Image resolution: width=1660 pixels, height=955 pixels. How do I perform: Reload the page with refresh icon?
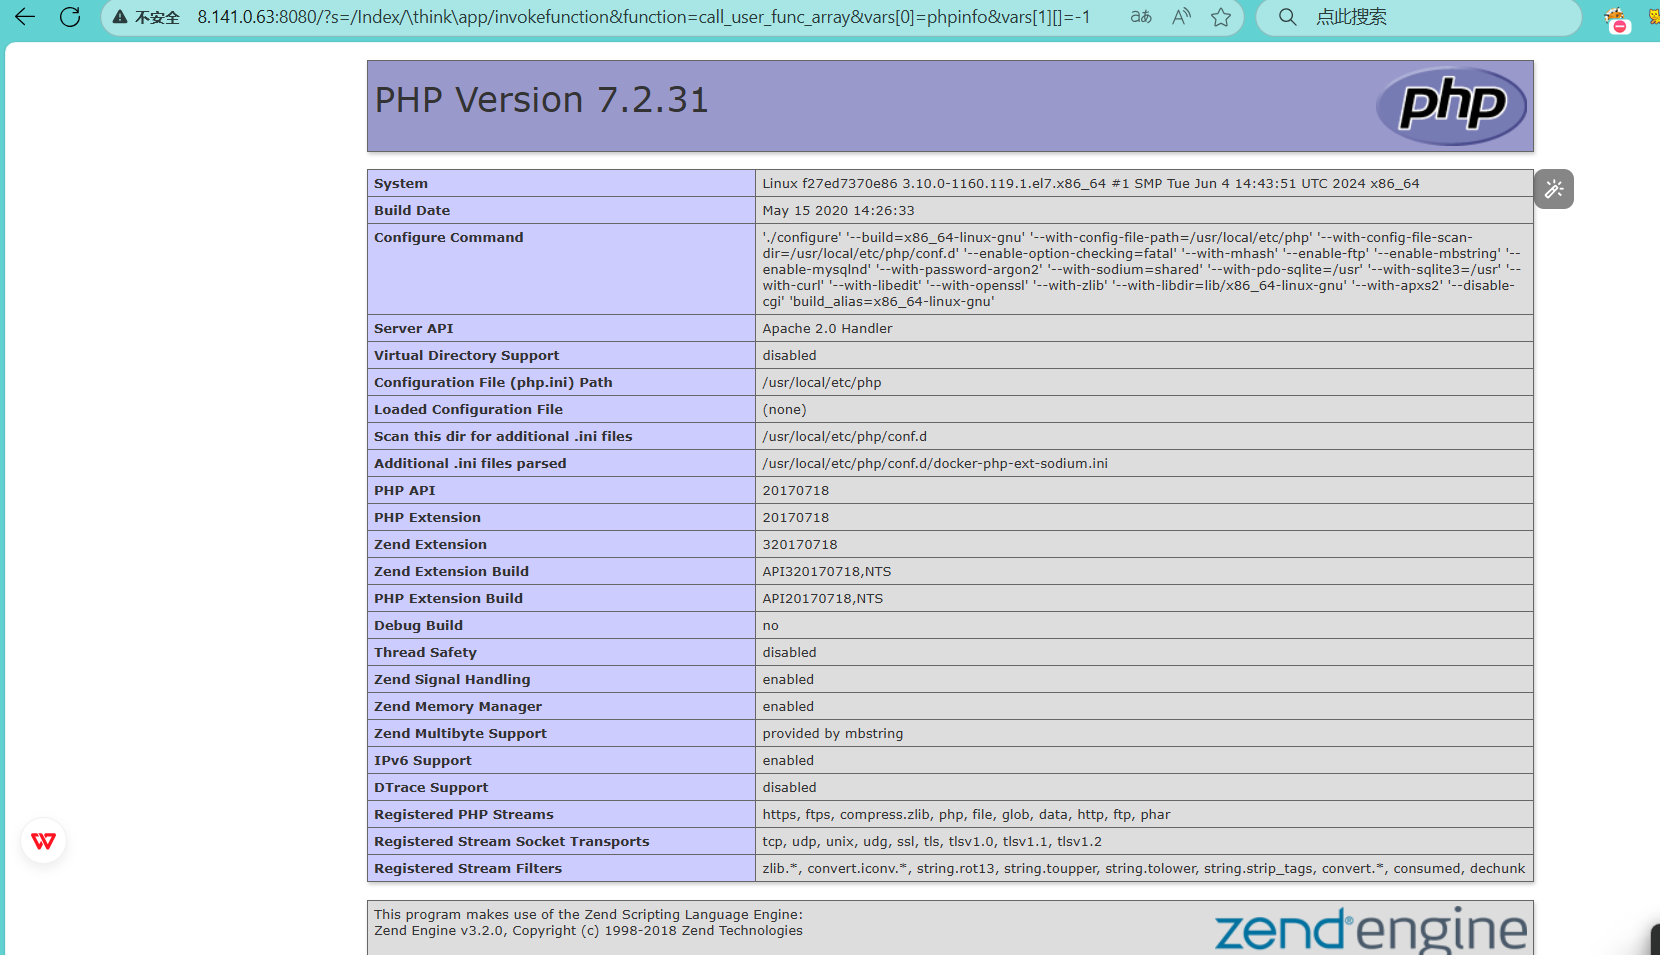tap(70, 17)
